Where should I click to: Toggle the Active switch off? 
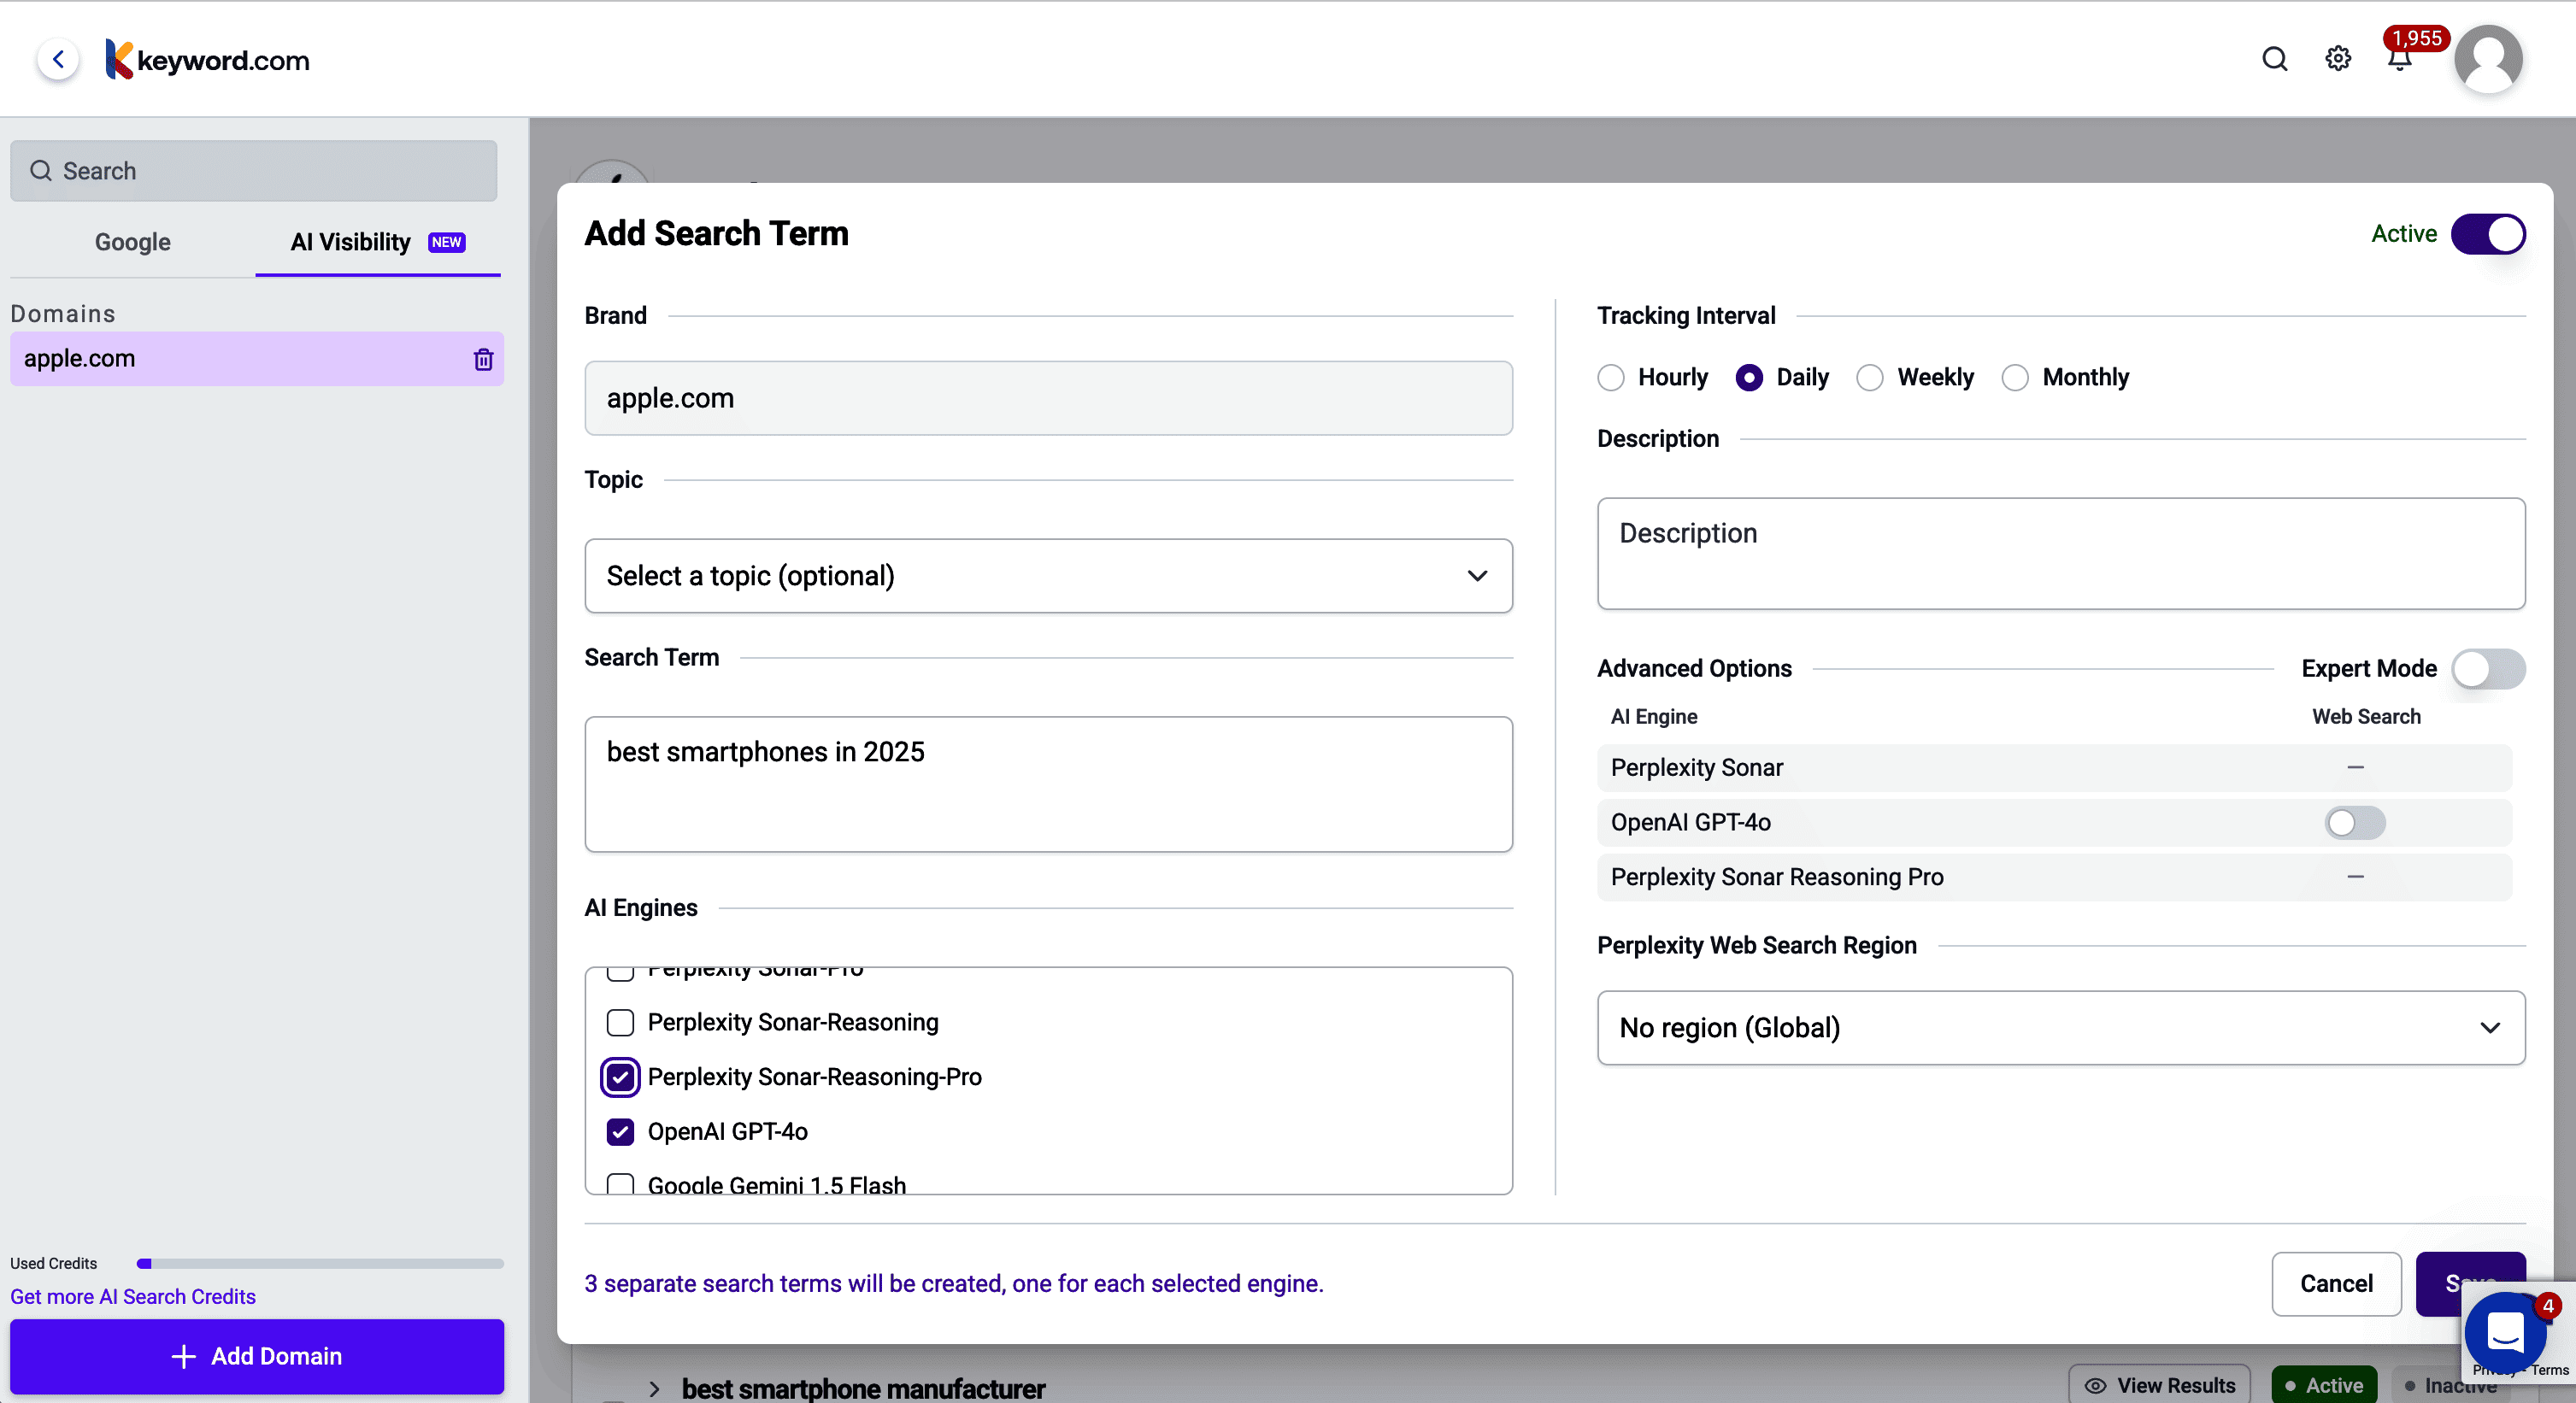2487,234
